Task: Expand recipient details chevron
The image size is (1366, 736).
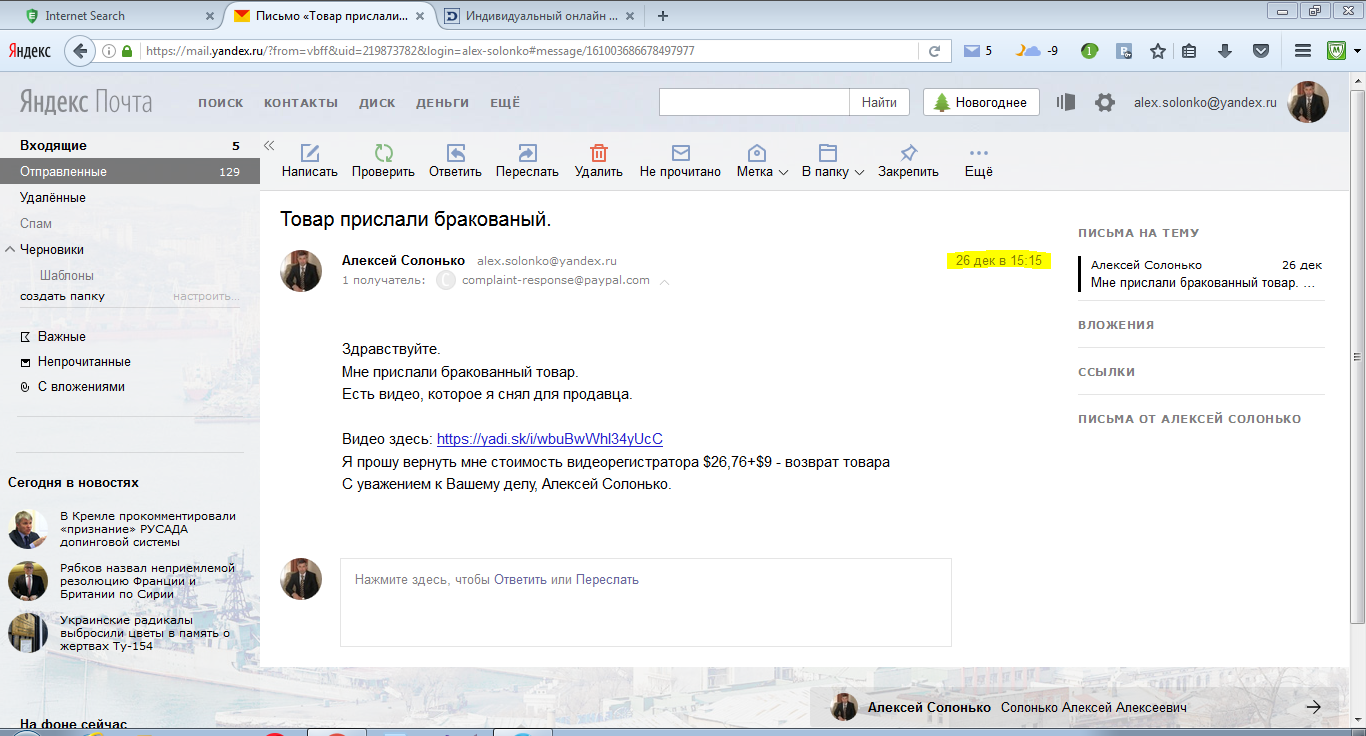Action: click(x=664, y=282)
